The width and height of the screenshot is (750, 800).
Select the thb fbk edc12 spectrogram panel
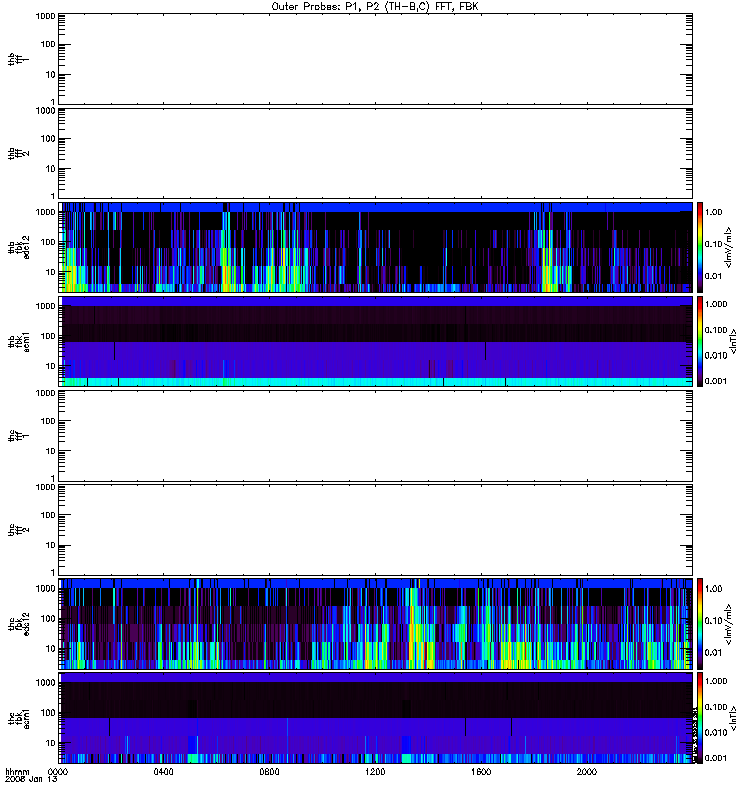(376, 247)
